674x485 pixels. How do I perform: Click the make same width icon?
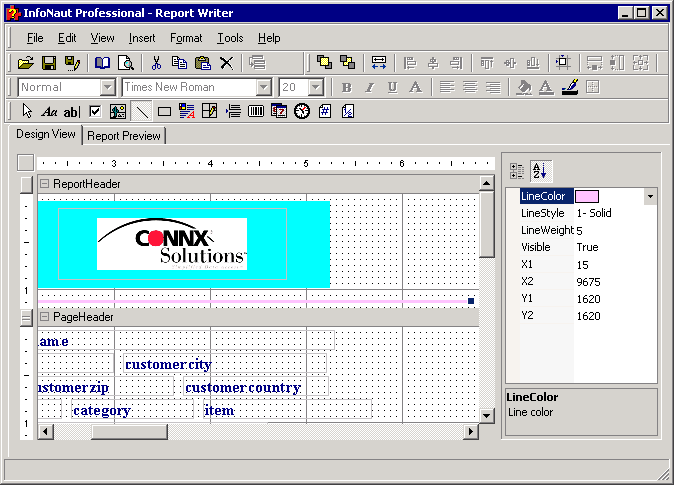point(379,62)
